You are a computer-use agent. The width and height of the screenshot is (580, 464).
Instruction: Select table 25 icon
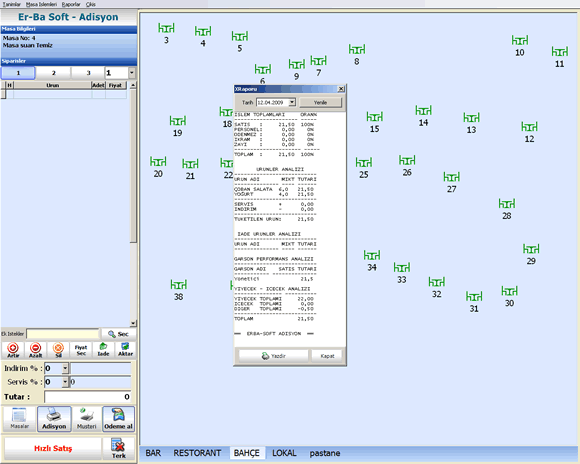364,162
